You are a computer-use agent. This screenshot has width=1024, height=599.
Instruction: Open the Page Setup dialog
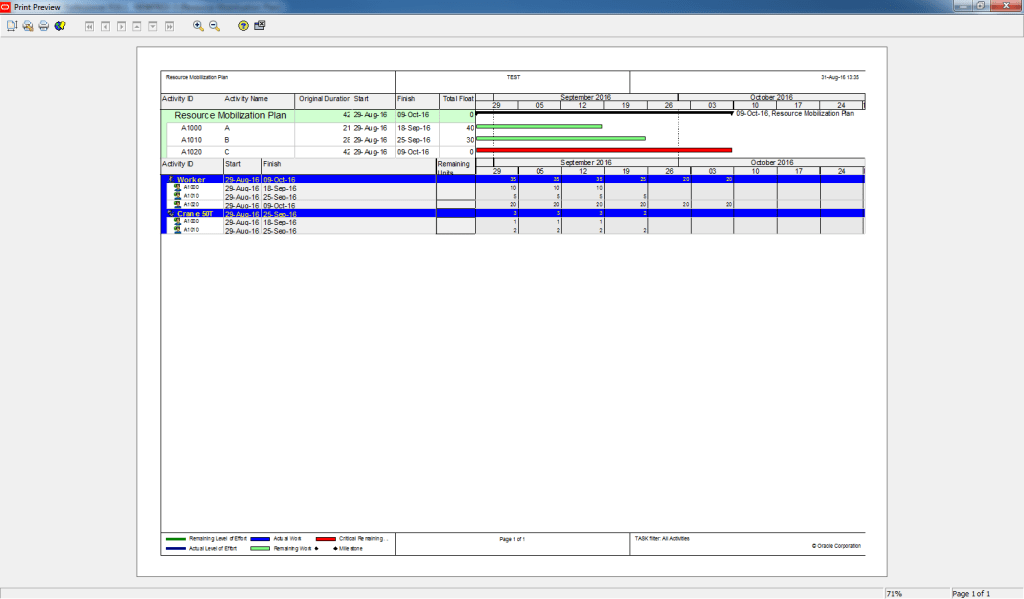coord(10,27)
